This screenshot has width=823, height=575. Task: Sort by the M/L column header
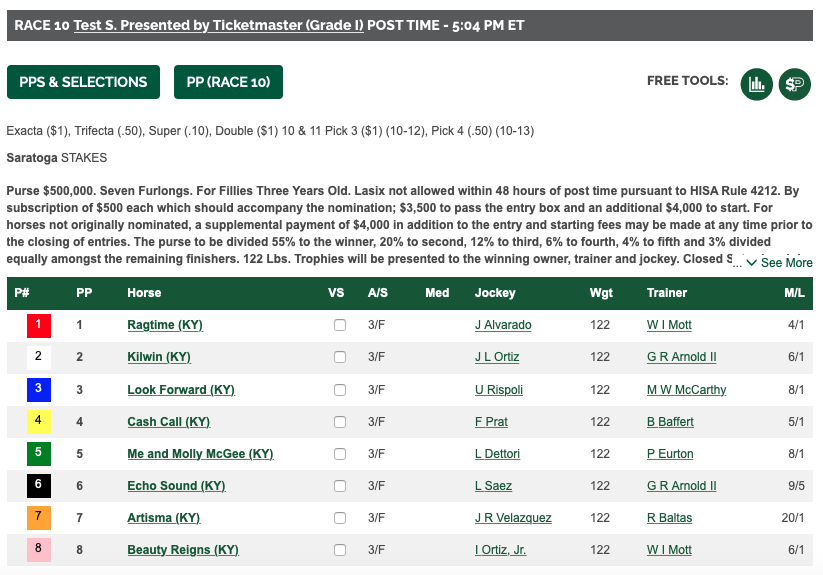pos(794,293)
